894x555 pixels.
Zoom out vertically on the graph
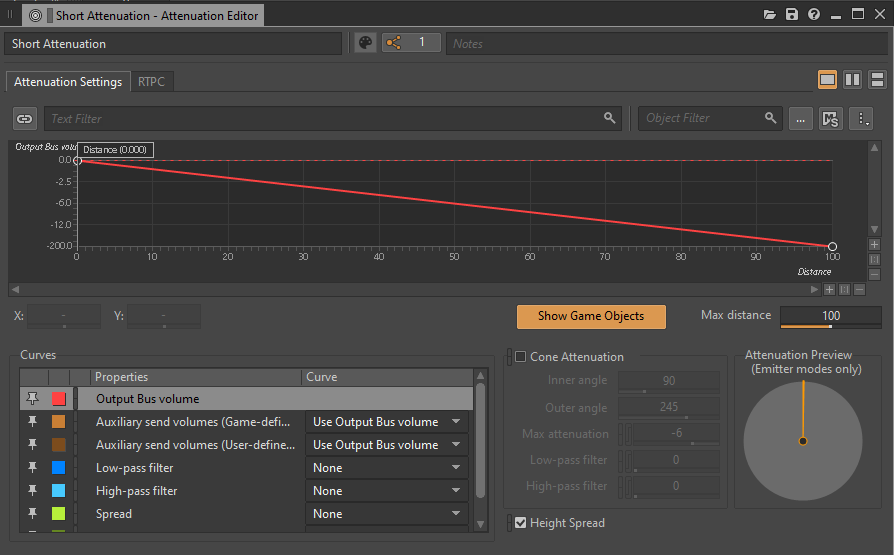pos(874,274)
